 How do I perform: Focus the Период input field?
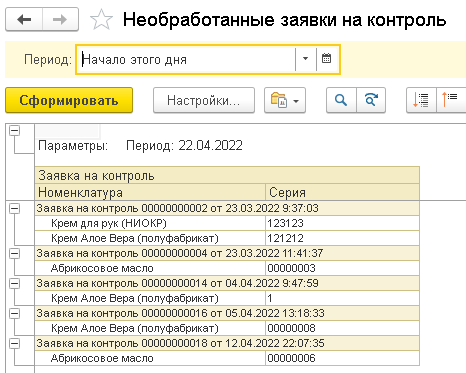(x=187, y=59)
